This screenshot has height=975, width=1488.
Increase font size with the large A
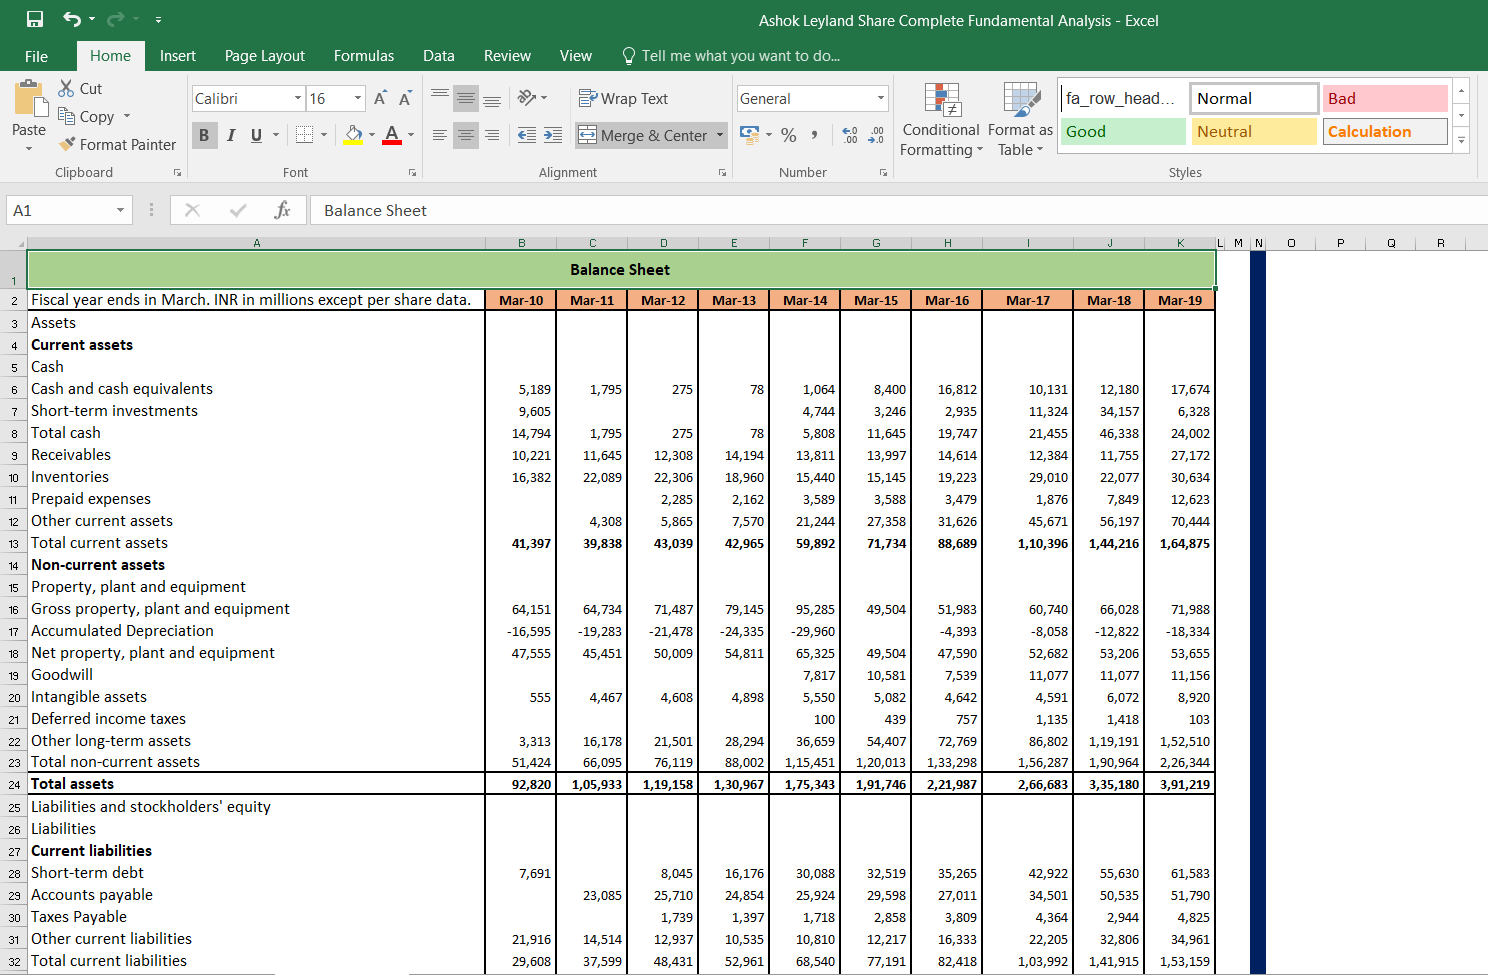pos(380,98)
